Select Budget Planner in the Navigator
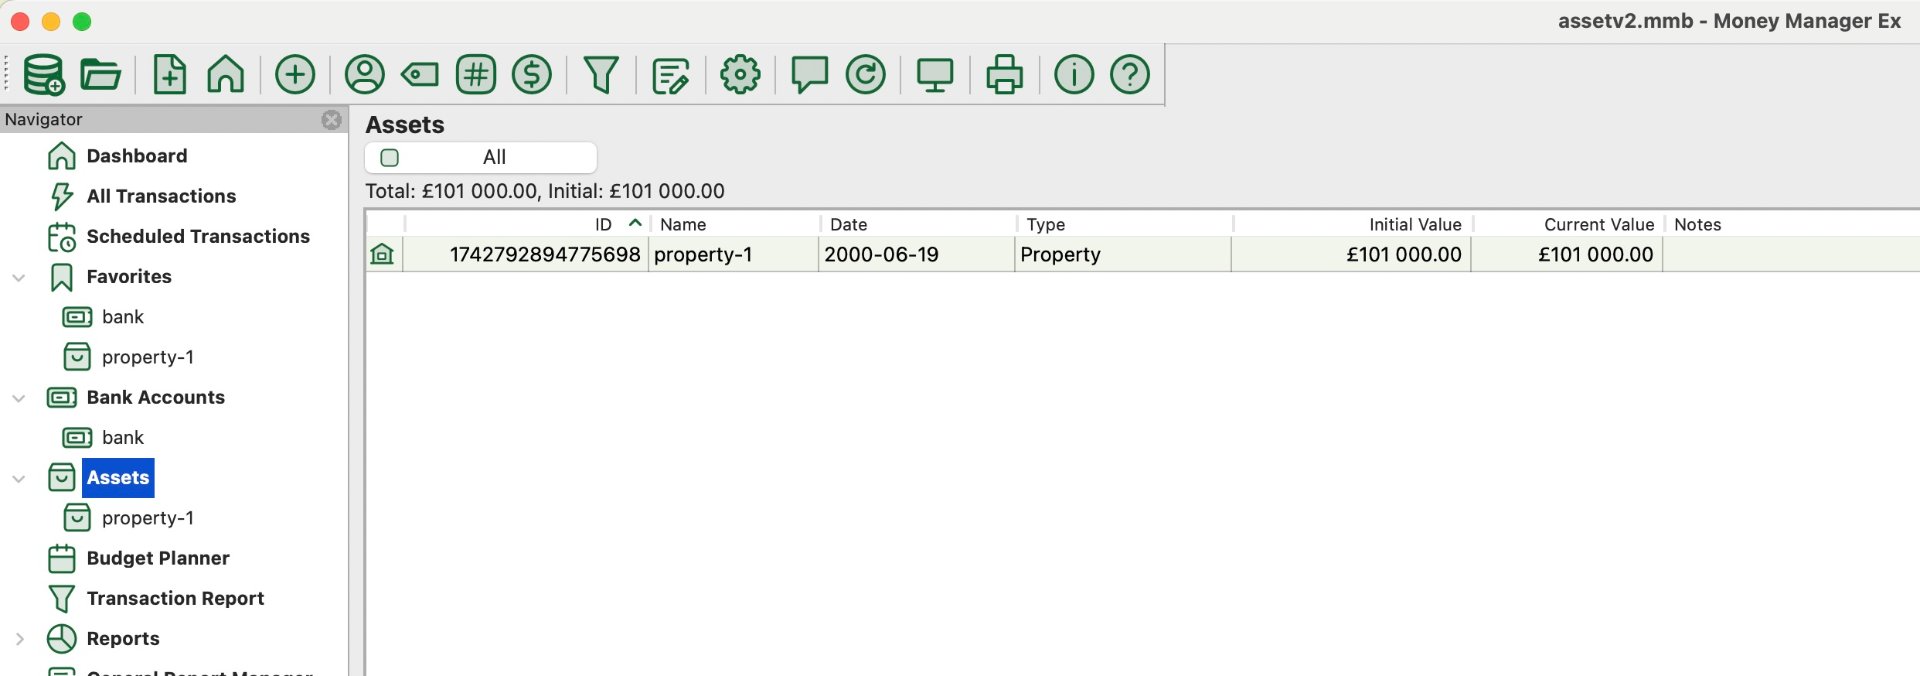Screen dimensions: 1920x676 [x=157, y=558]
